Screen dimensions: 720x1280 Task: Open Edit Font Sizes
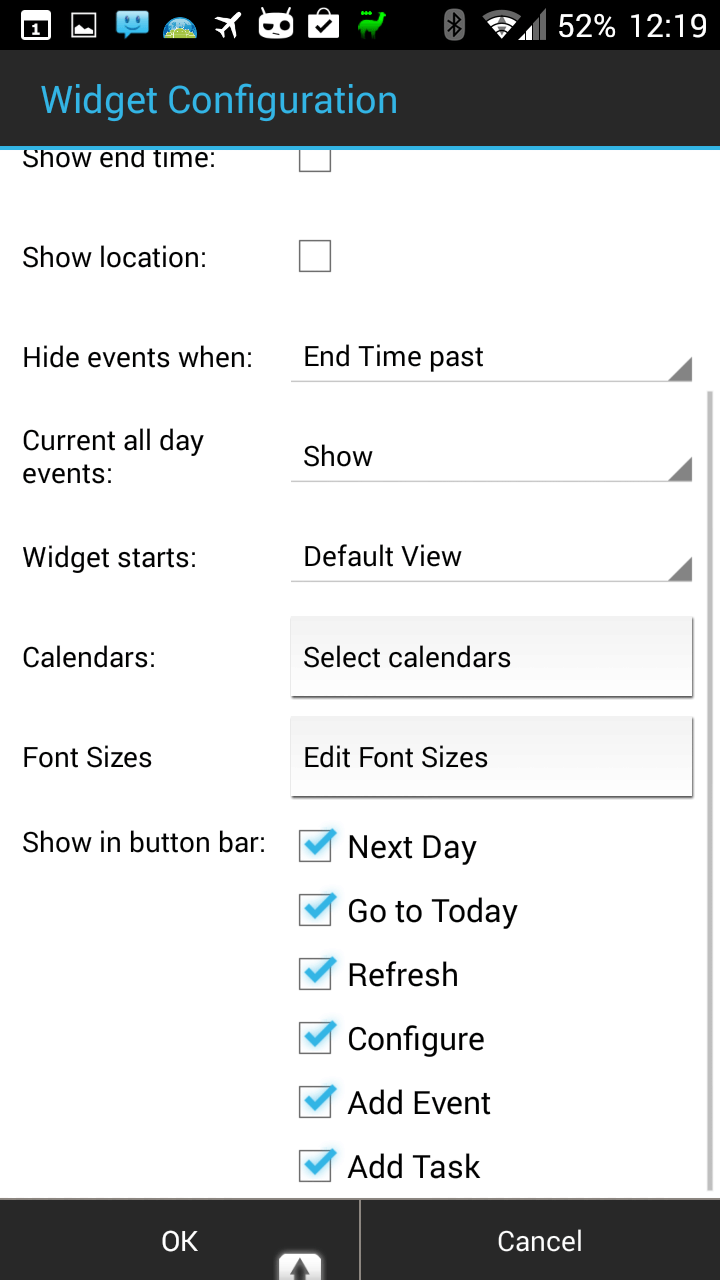[491, 757]
